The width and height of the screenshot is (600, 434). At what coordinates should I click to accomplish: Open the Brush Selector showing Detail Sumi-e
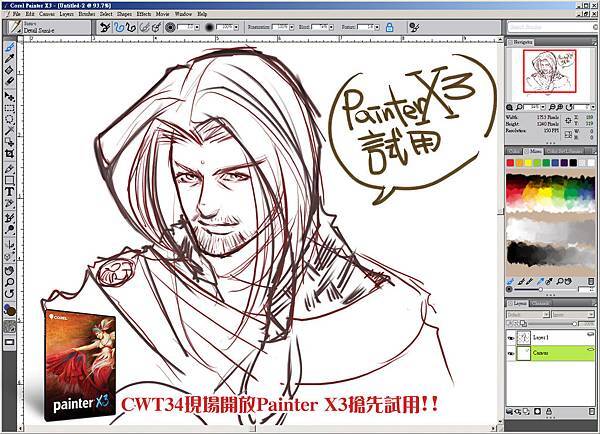pos(48,28)
